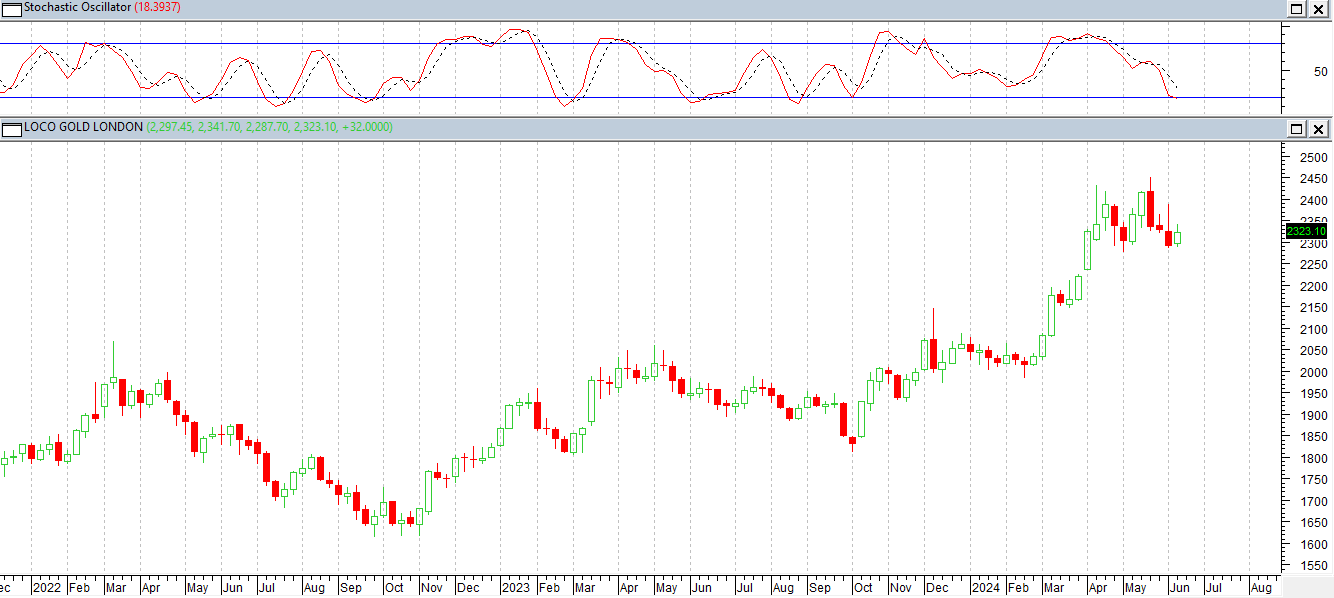The width and height of the screenshot is (1334, 598).
Task: Click the 2100 price axis label
Action: [x=1313, y=330]
